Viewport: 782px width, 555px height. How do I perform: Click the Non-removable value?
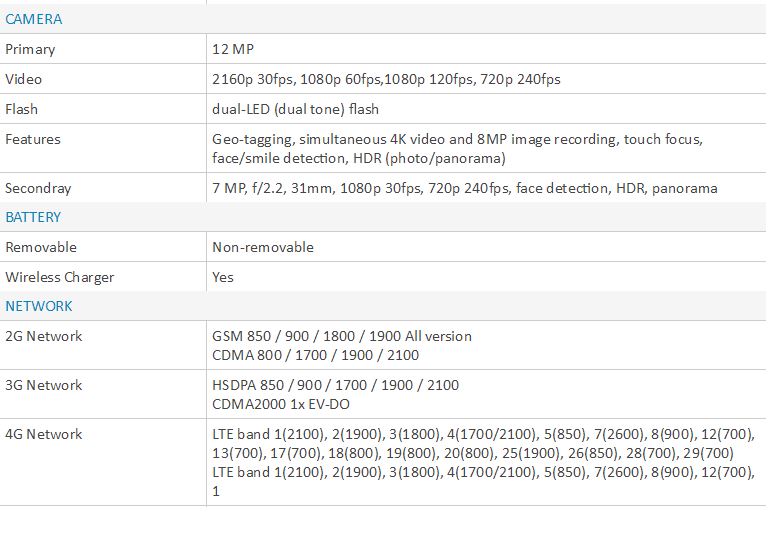[263, 247]
